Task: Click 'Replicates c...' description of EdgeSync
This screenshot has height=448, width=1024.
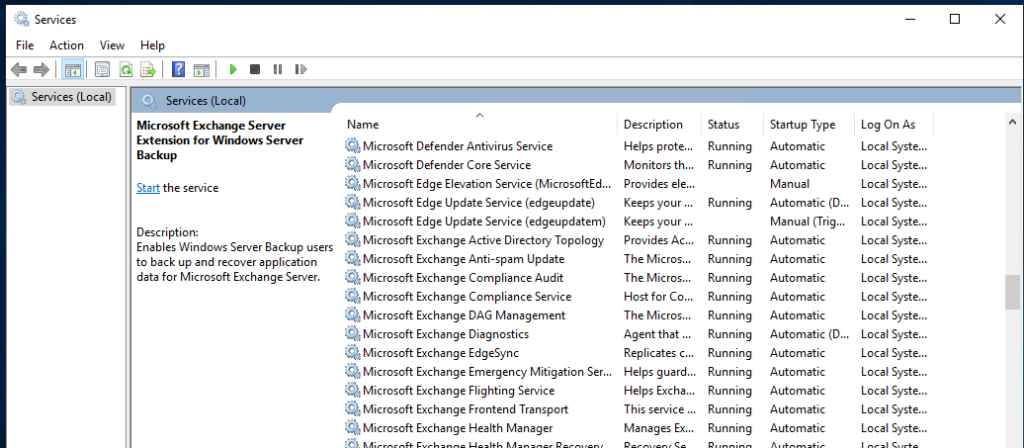Action: point(659,353)
